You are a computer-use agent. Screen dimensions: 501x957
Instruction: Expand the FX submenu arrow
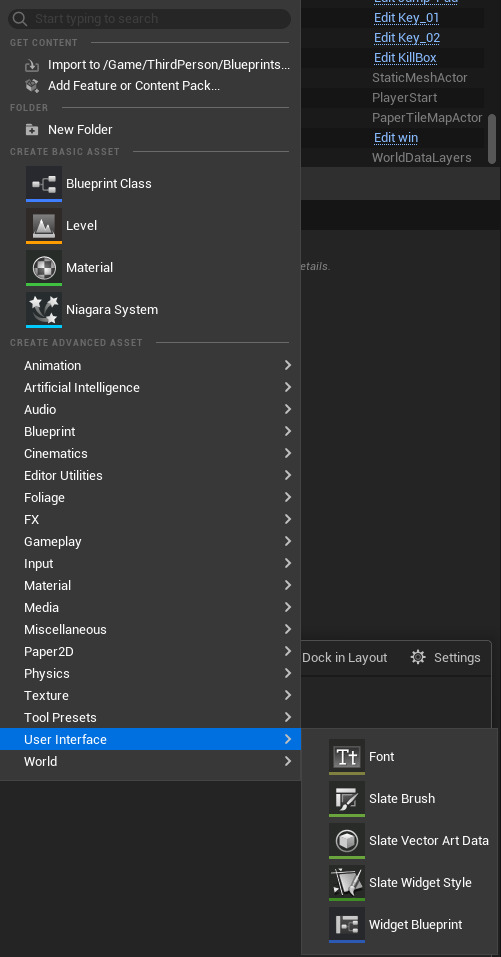287,519
